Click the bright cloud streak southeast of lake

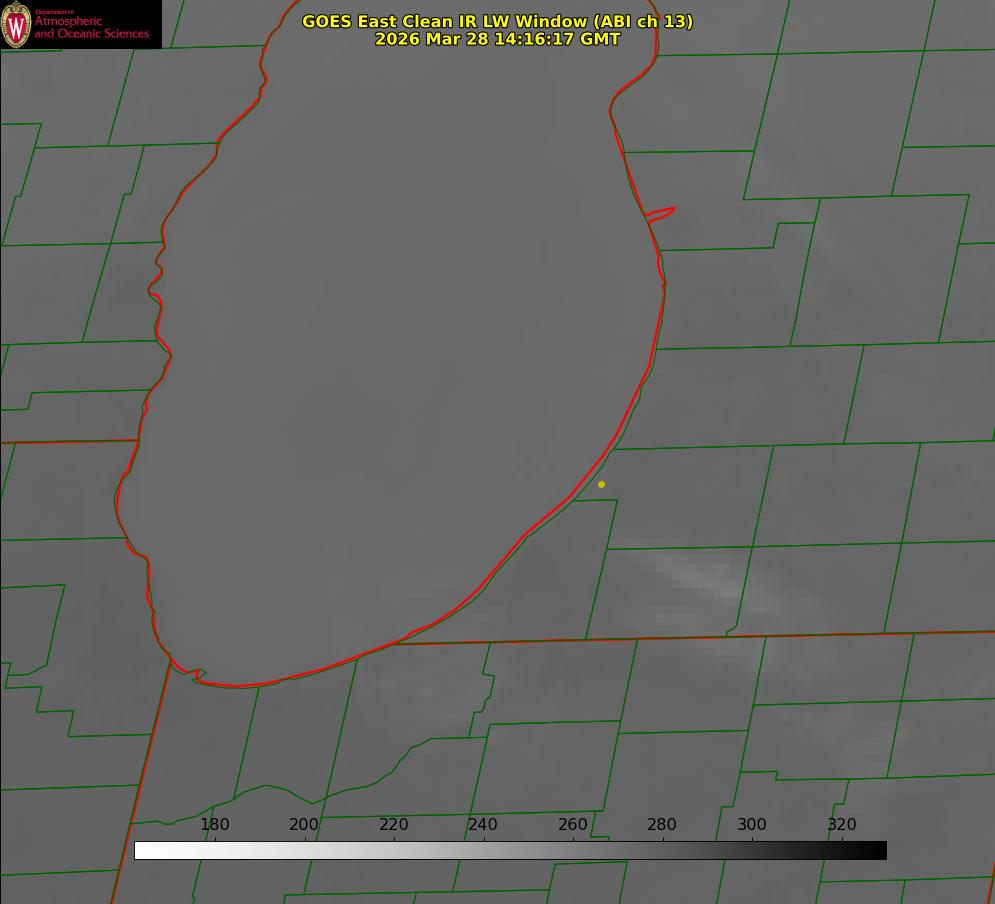[x=700, y=576]
